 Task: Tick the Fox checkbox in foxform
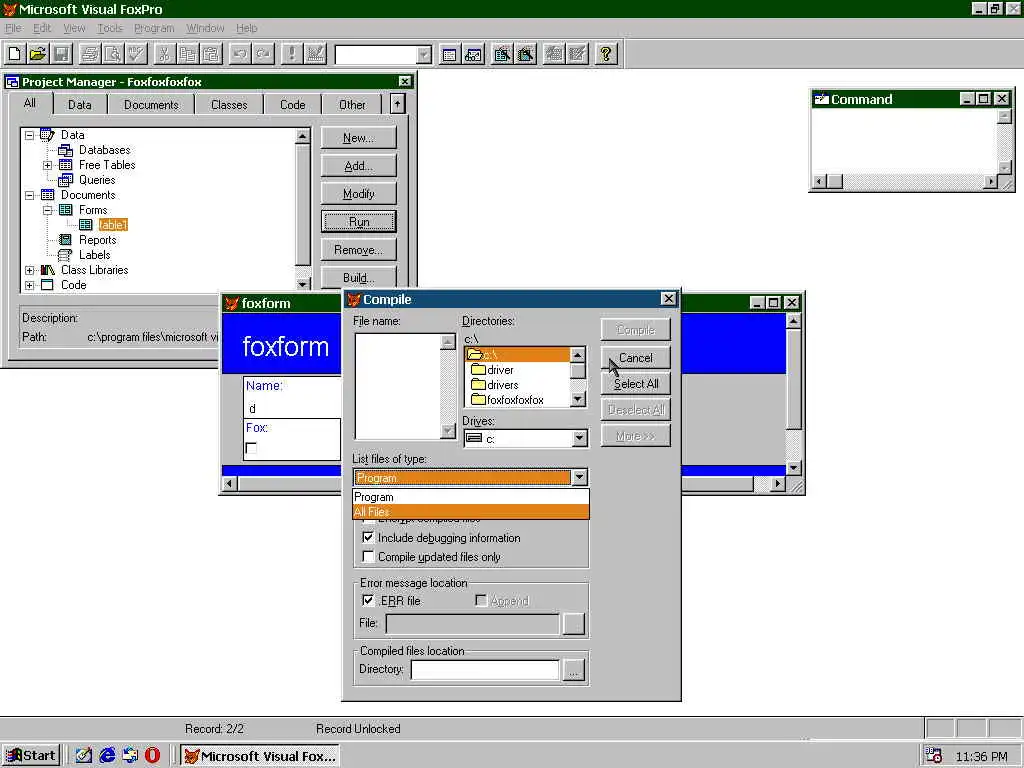251,448
